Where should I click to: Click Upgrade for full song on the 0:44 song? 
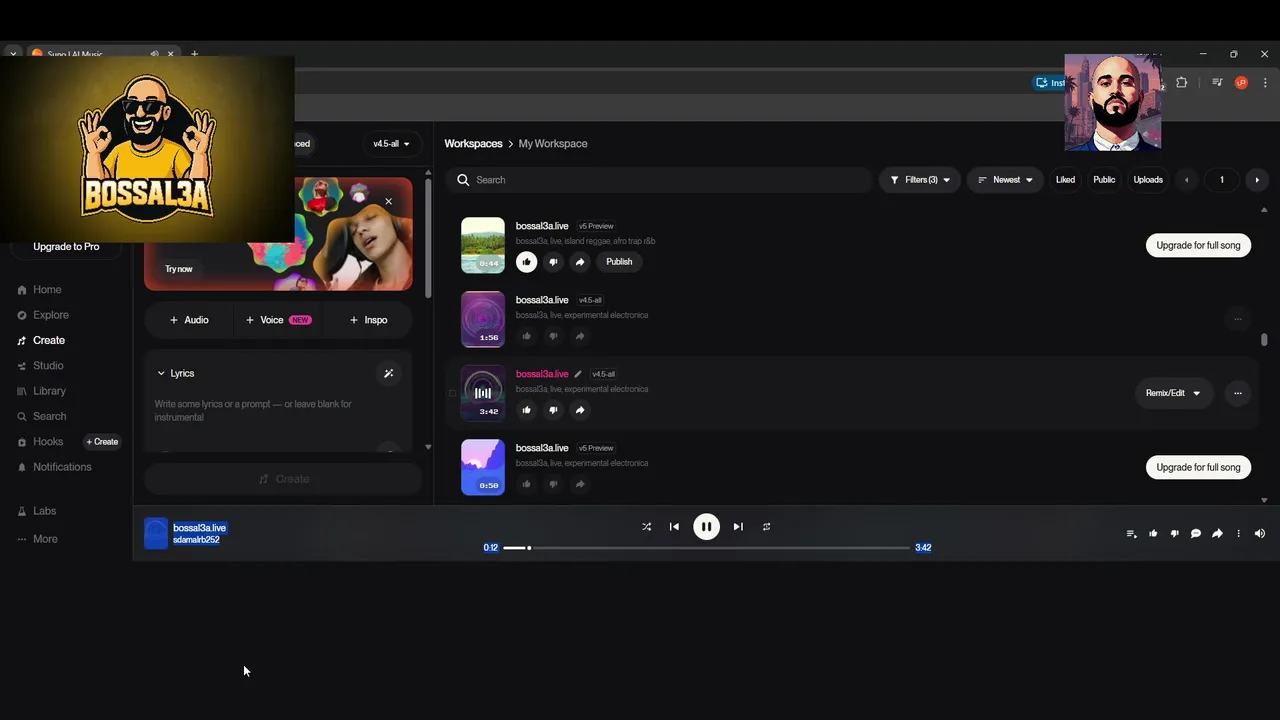pyautogui.click(x=1198, y=245)
